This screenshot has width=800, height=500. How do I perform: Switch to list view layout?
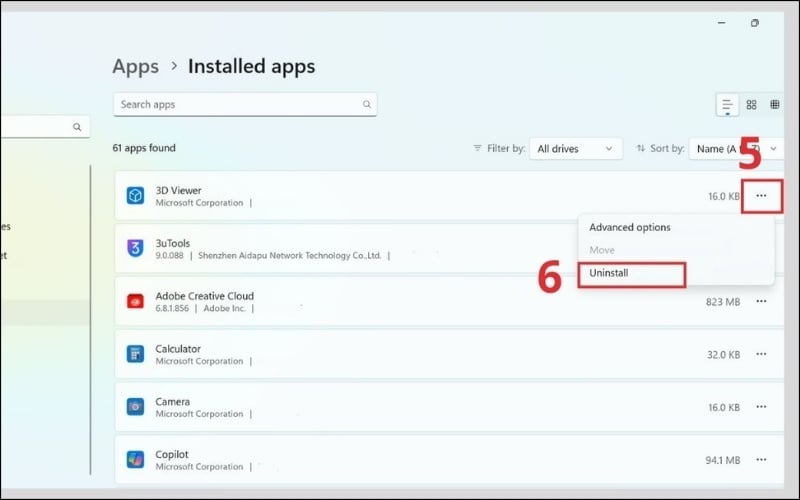727,105
